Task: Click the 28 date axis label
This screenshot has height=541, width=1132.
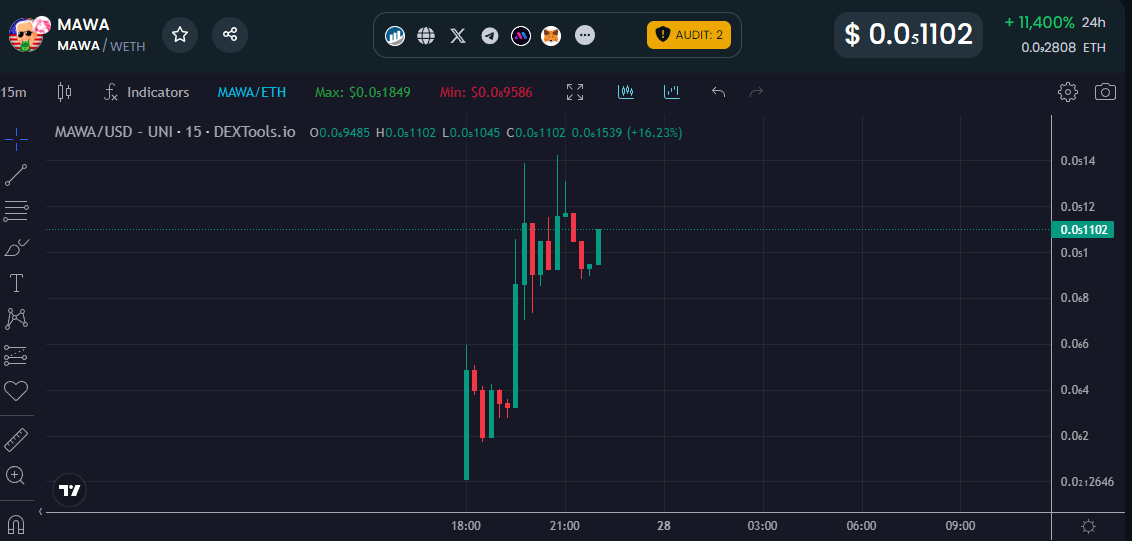Action: [663, 525]
